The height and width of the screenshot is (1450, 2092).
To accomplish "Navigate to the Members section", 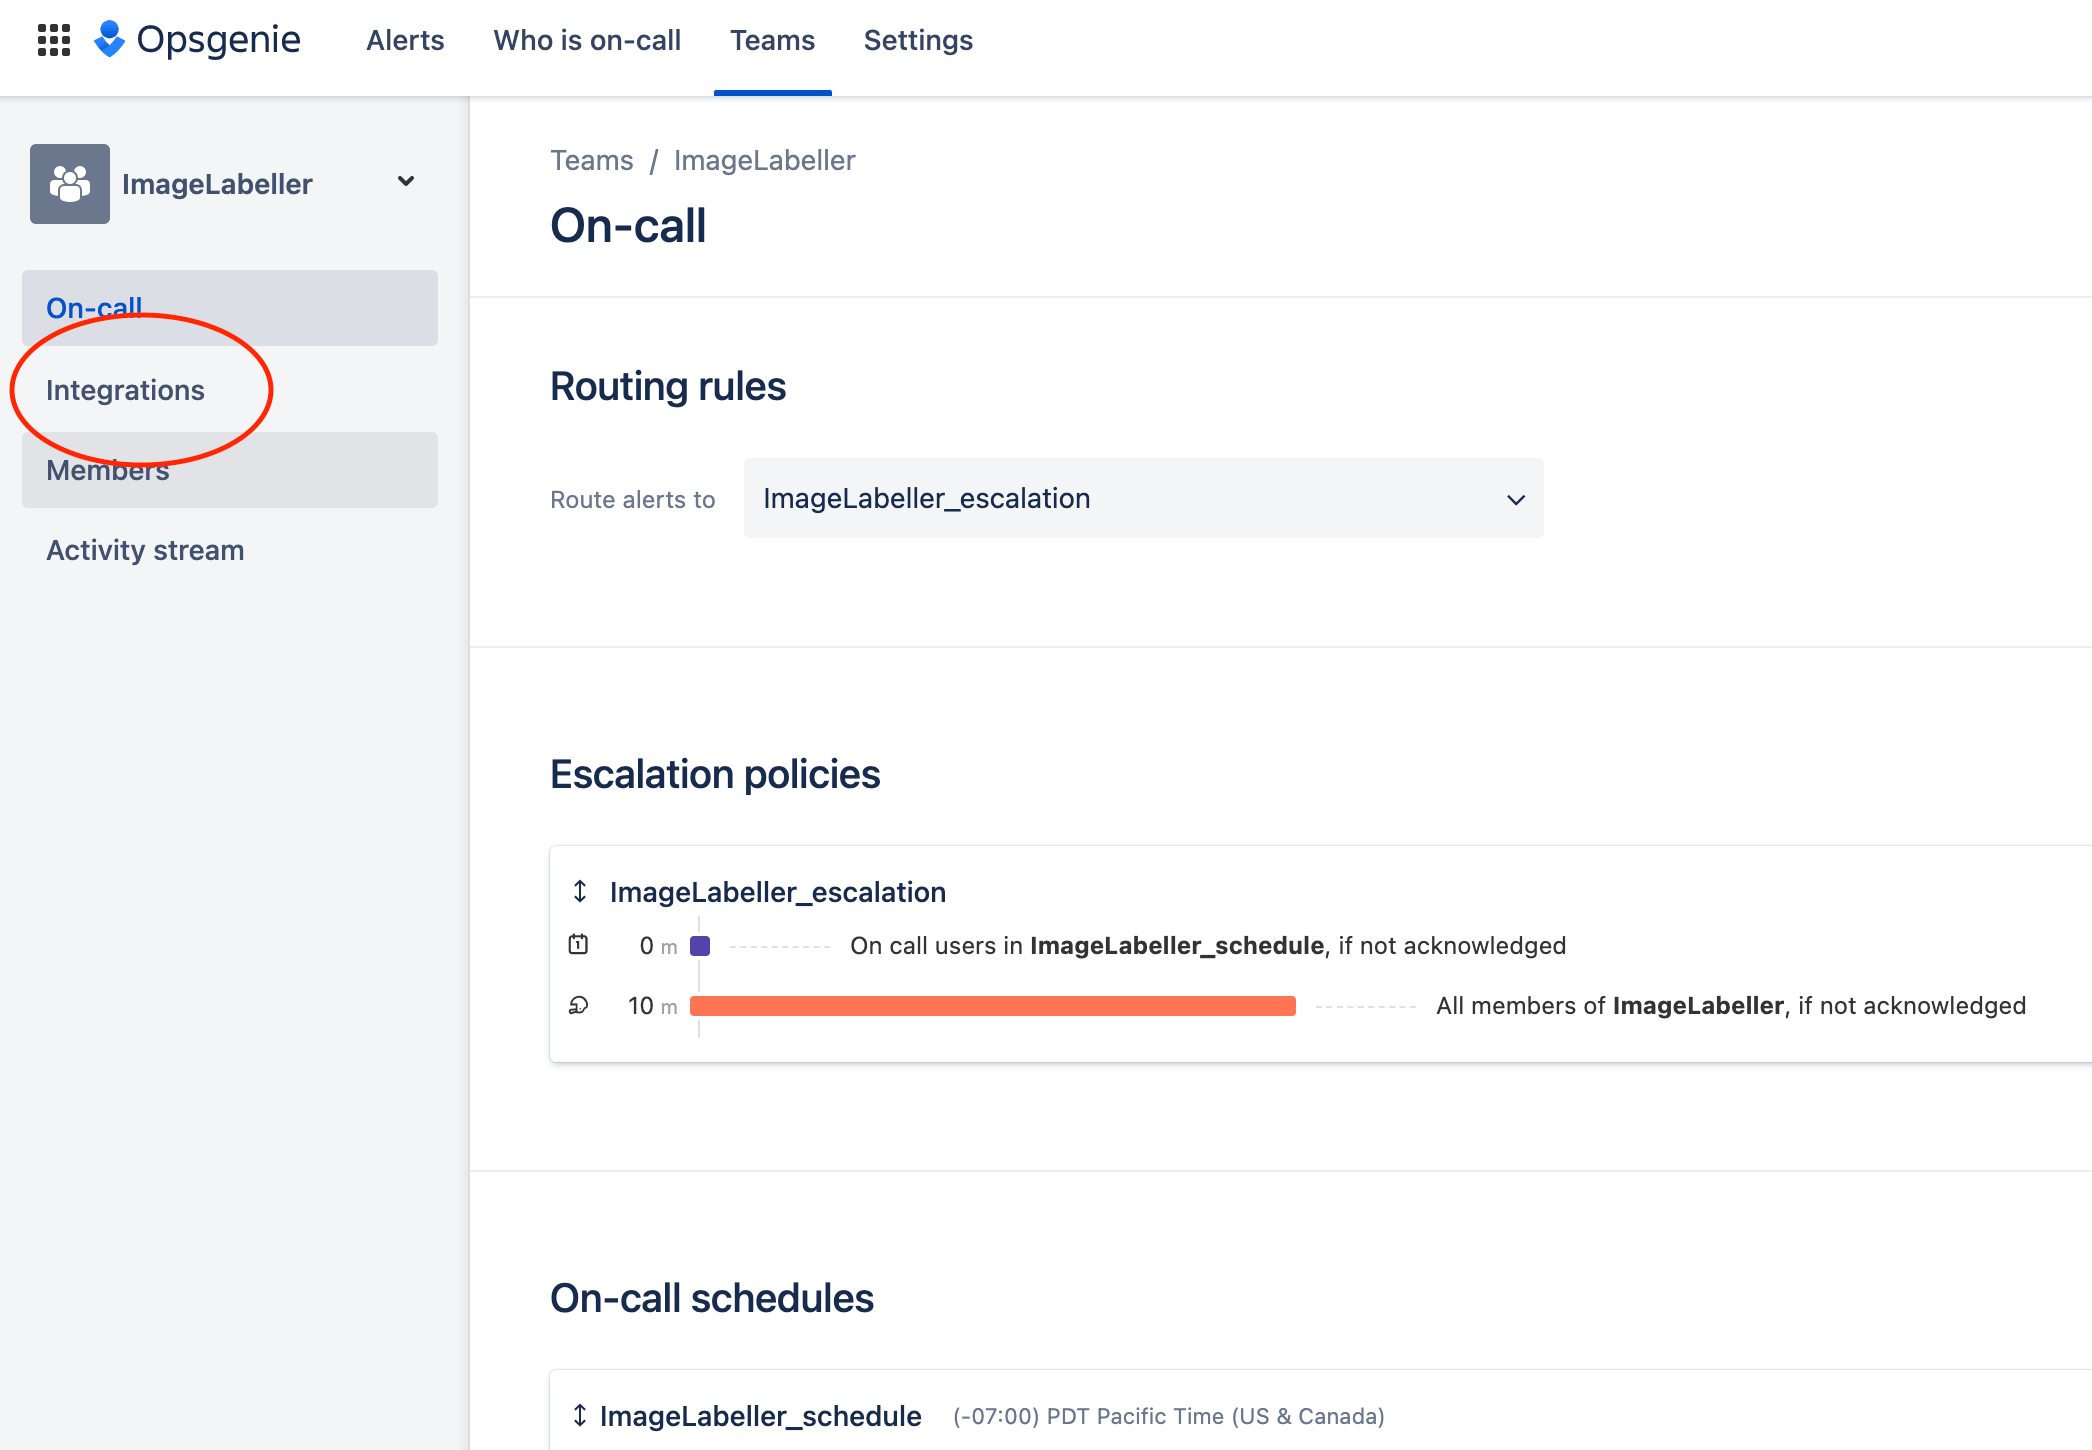I will point(108,467).
